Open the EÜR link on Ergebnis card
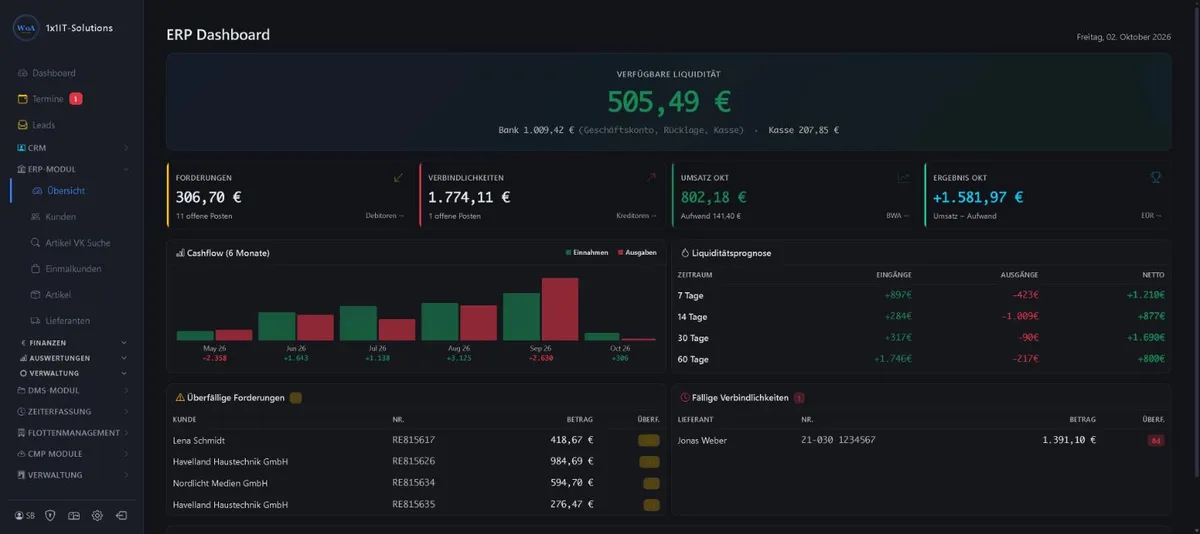Screen dimensions: 1200x534 pos(1151,216)
